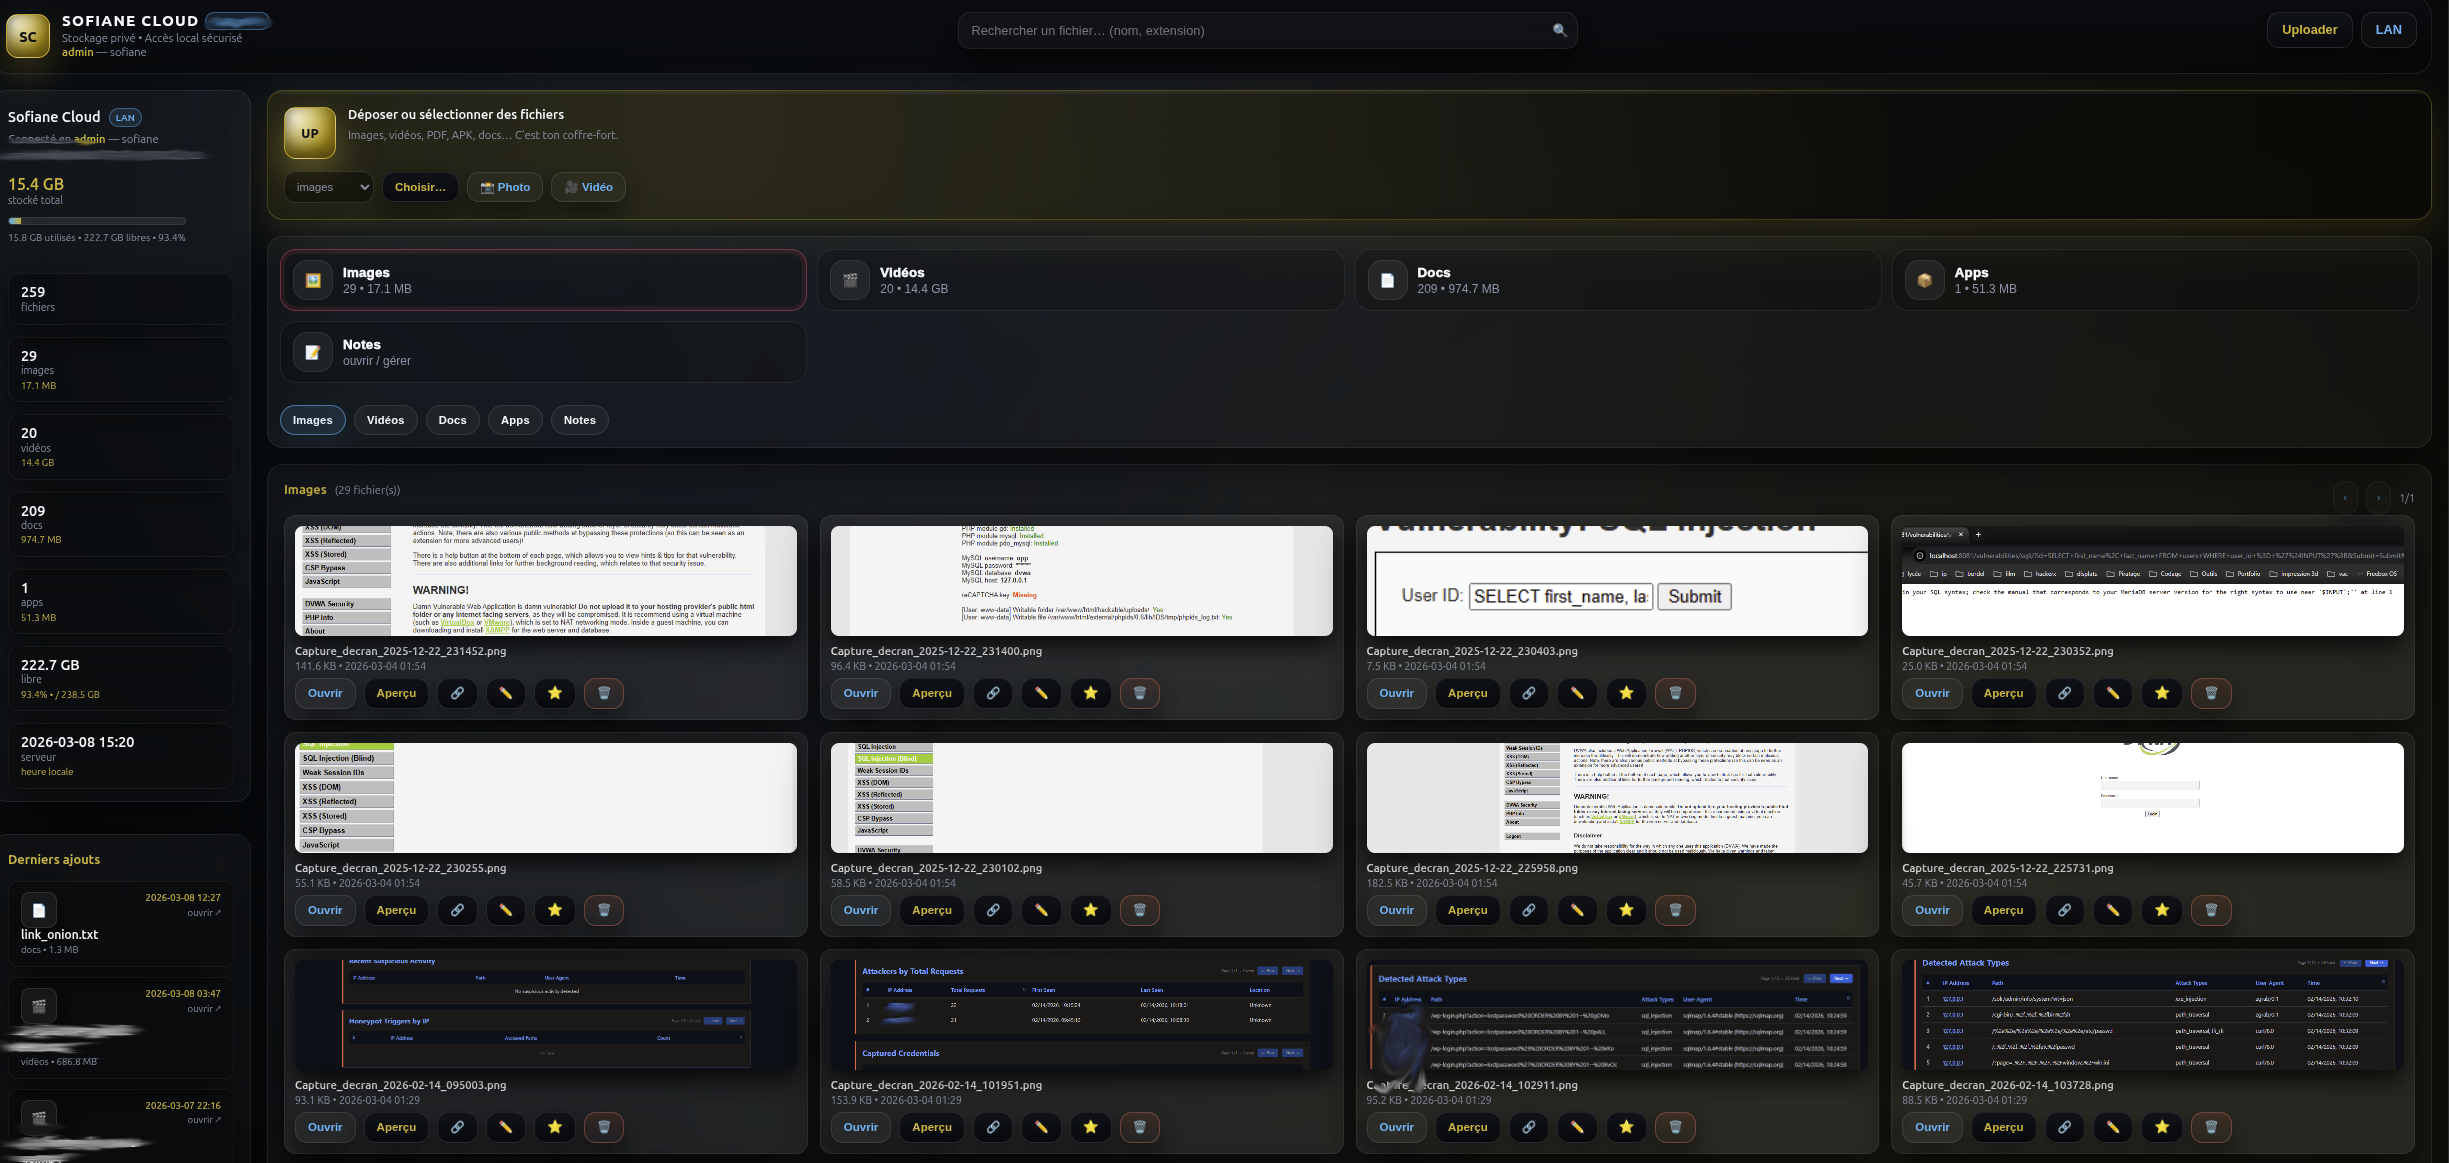Click pencil icon for Capture_decran_2025-12-22_230255.png

coord(506,910)
